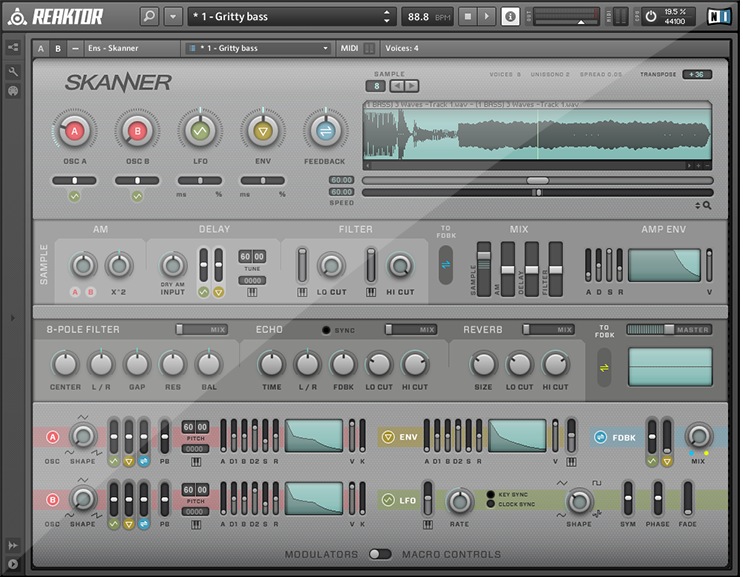Viewport: 743px width, 577px height.
Task: Click the HI CUT filter knob
Action: 400,266
